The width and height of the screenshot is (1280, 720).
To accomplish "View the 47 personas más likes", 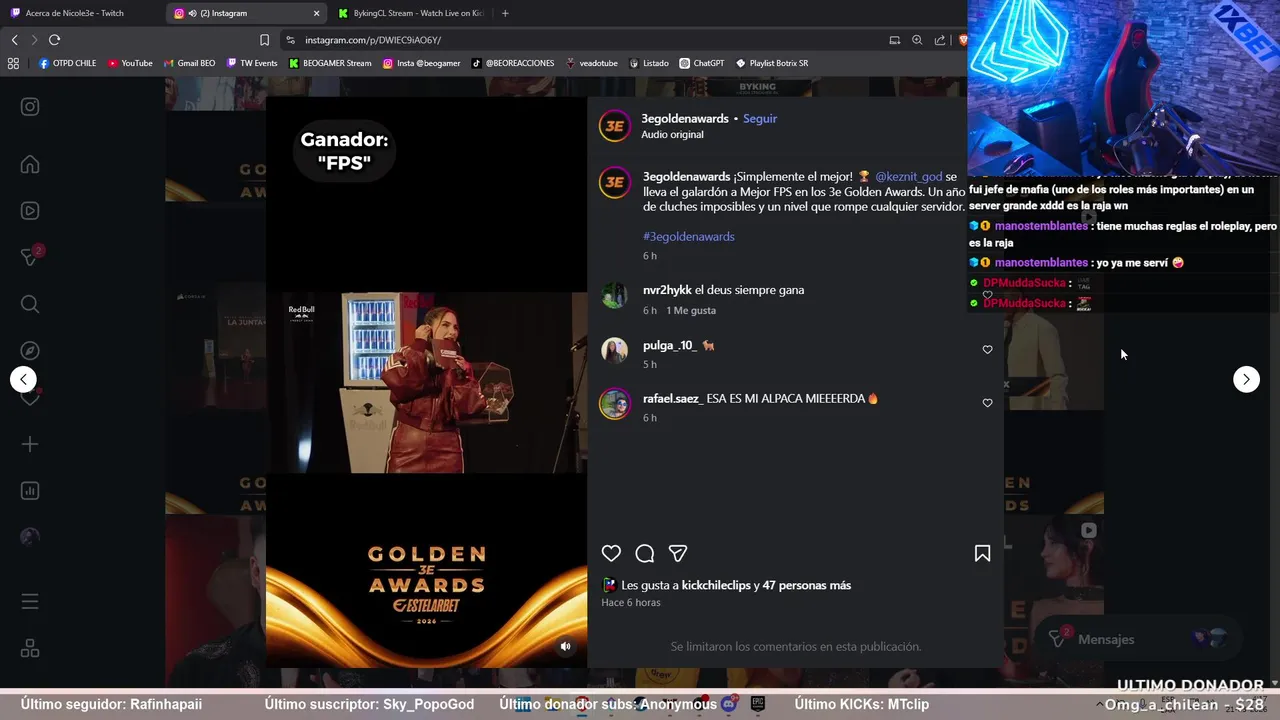I will point(807,585).
